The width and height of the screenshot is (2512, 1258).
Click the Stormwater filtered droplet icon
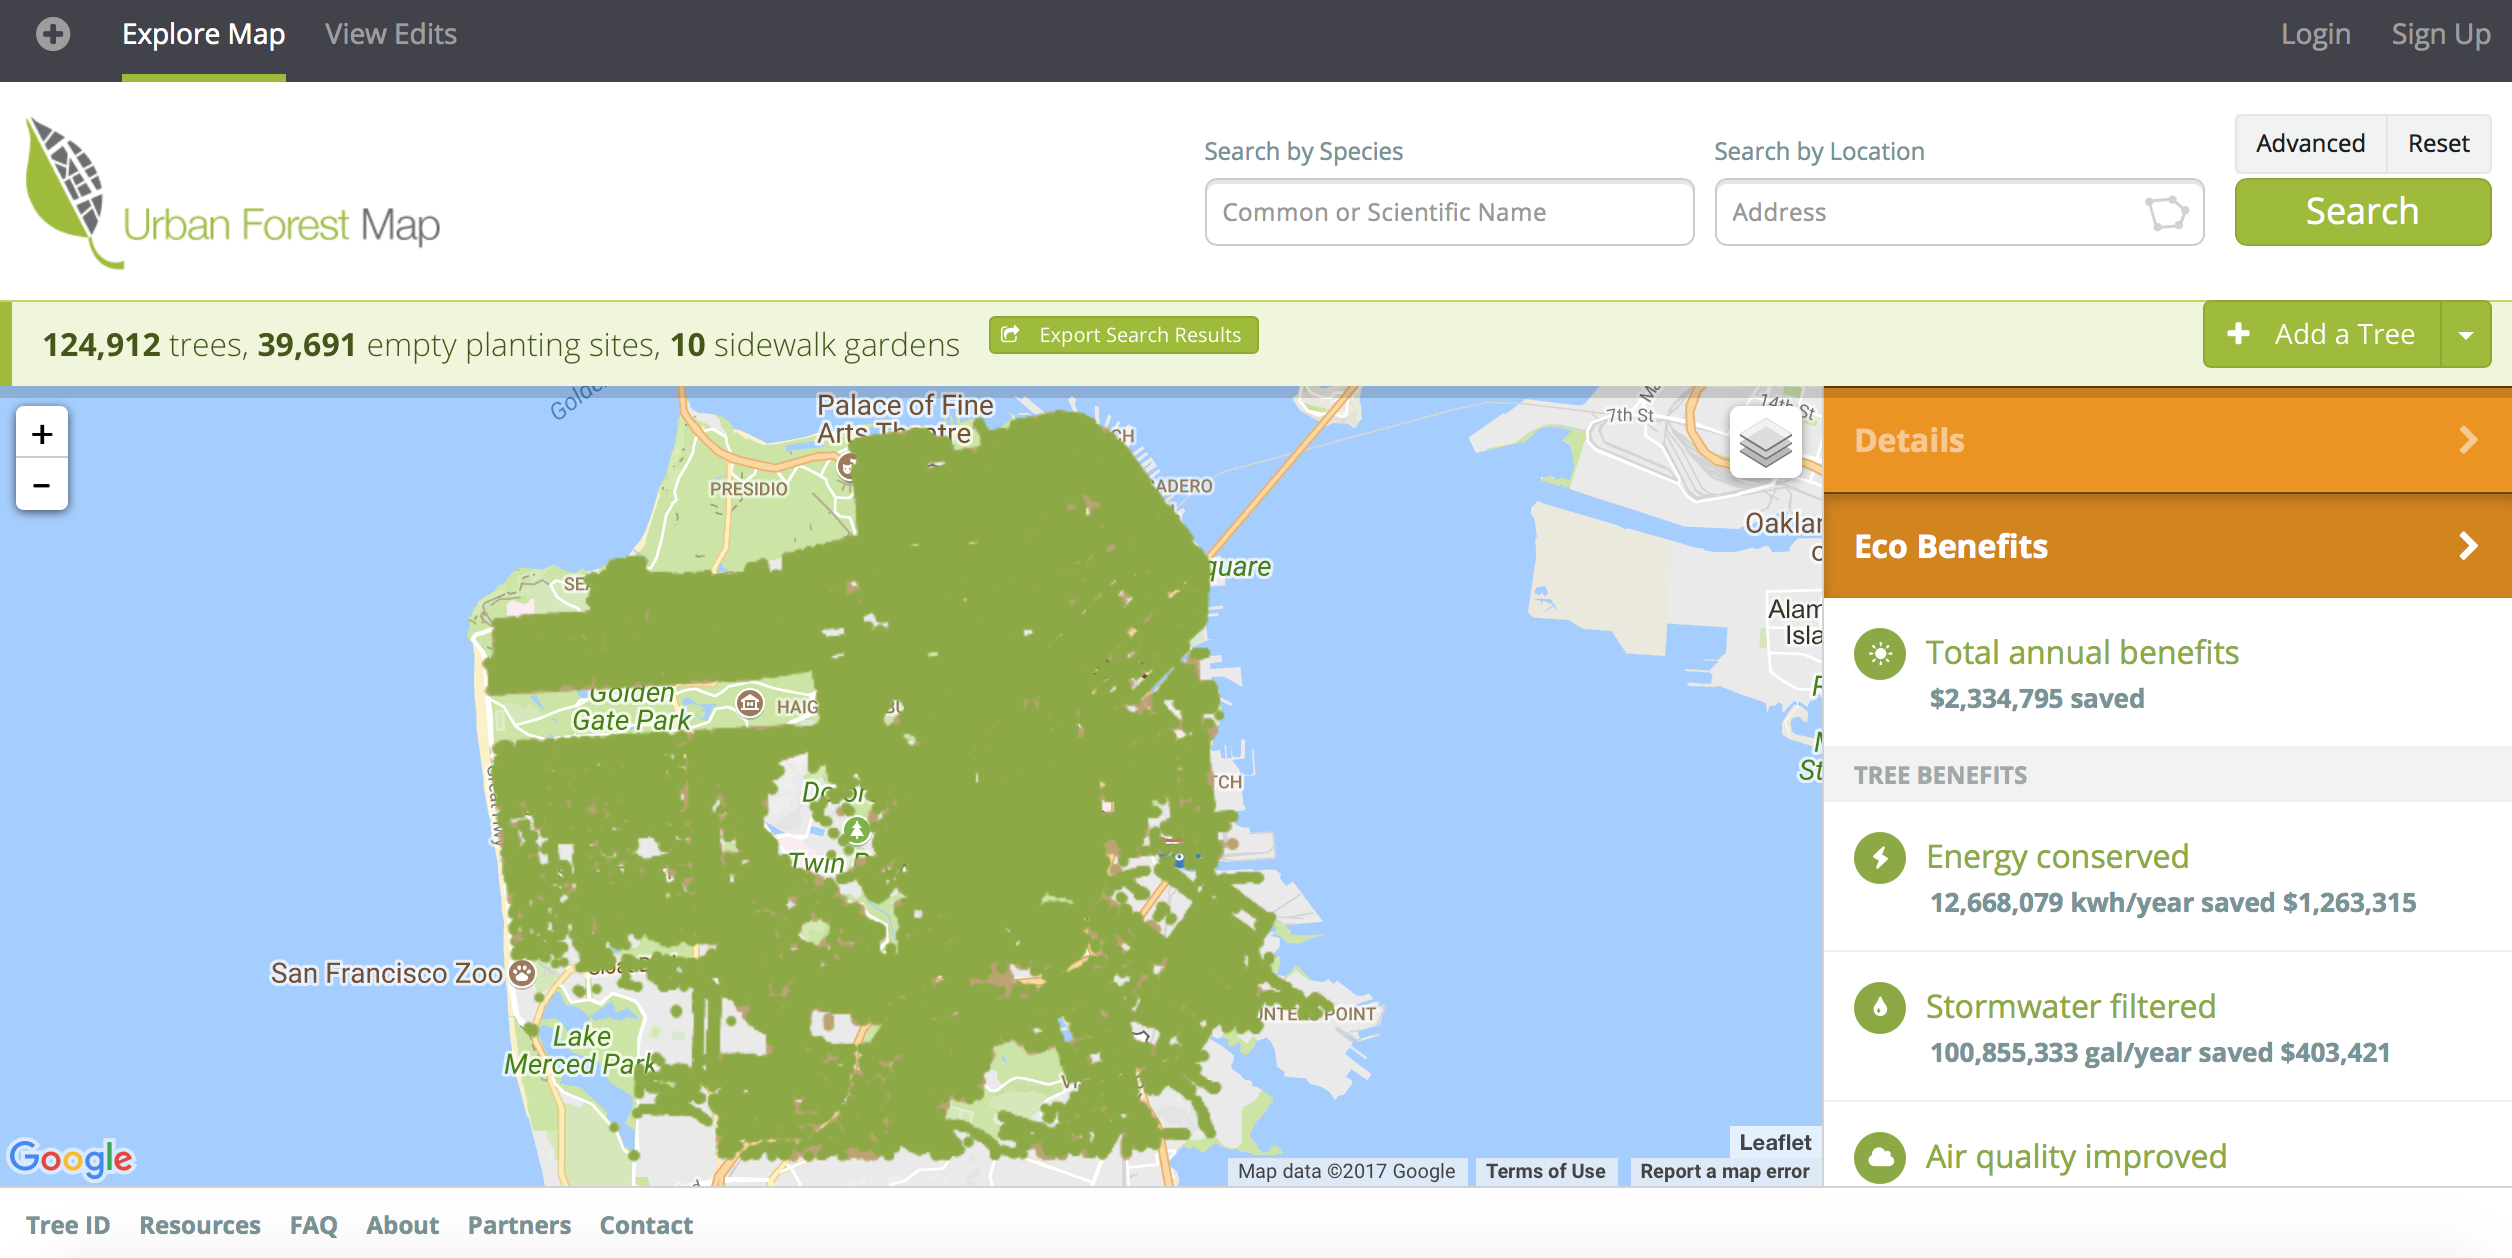tap(1880, 1008)
